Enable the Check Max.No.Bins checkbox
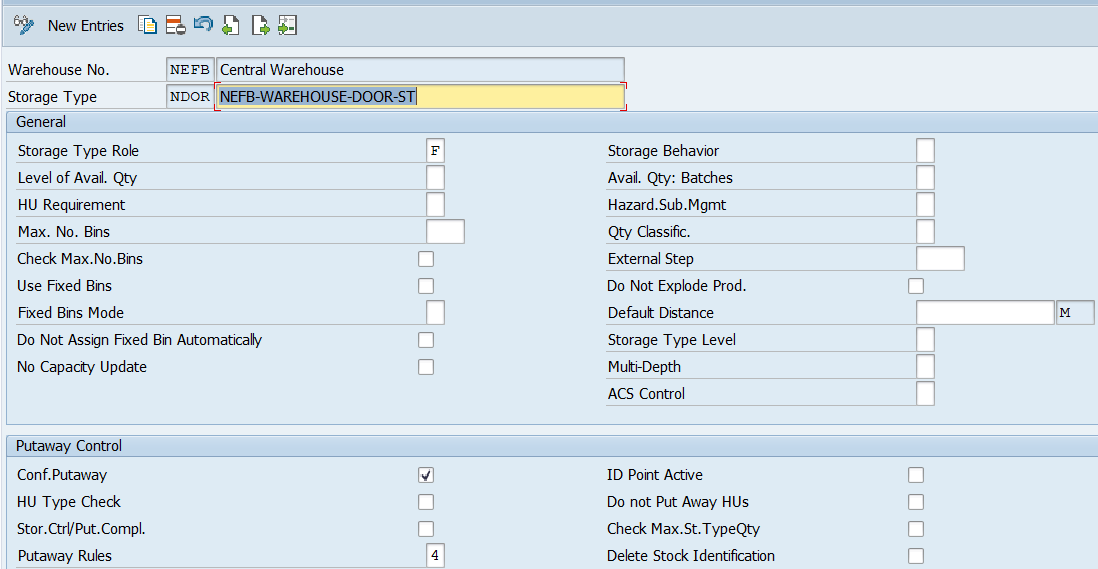This screenshot has width=1098, height=569. point(426,259)
